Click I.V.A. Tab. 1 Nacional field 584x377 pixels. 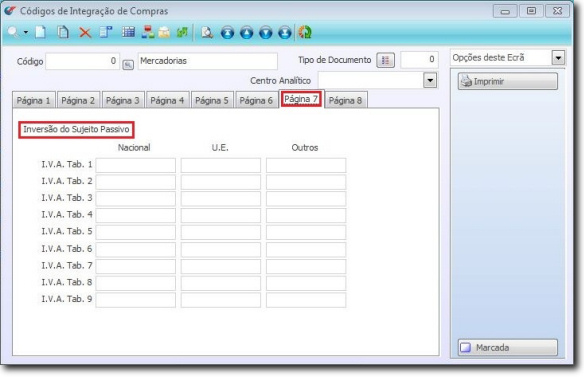pos(136,165)
